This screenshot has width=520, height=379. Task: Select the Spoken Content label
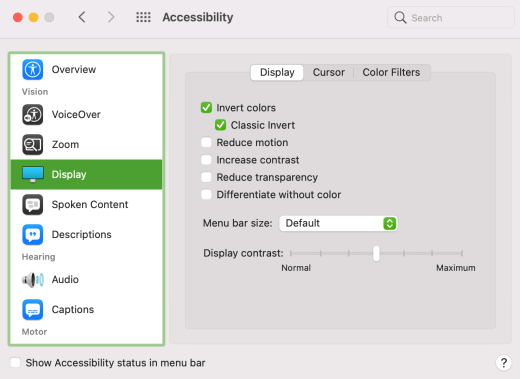pos(90,205)
